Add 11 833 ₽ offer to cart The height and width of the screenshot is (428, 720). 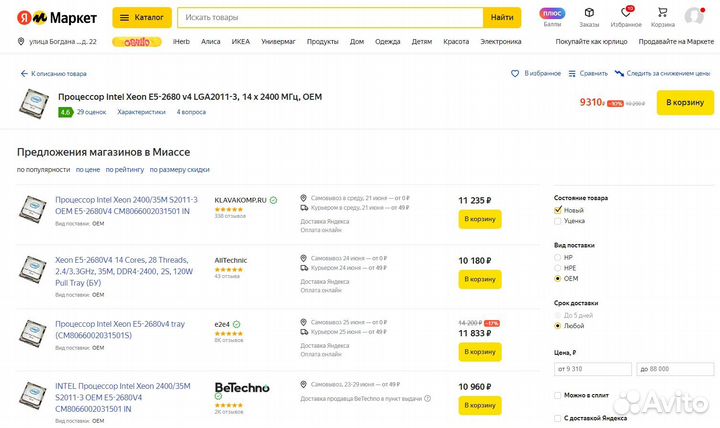click(x=480, y=352)
